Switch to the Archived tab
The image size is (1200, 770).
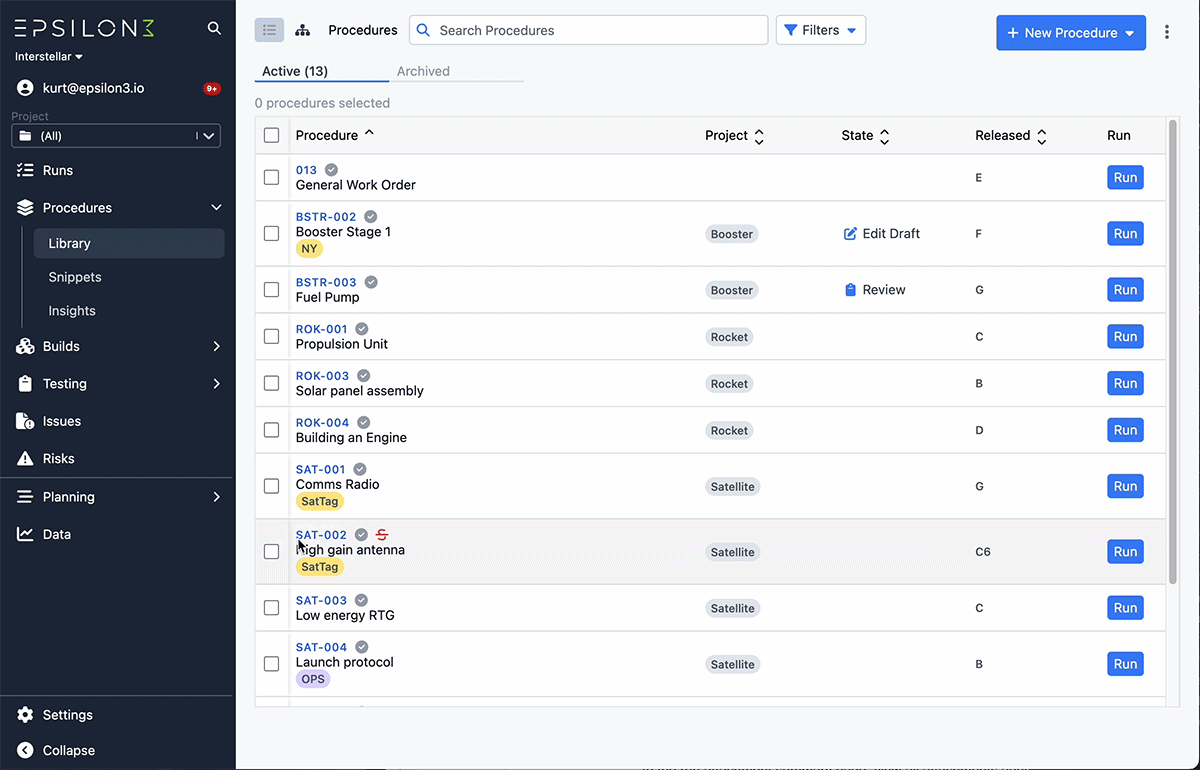tap(423, 71)
